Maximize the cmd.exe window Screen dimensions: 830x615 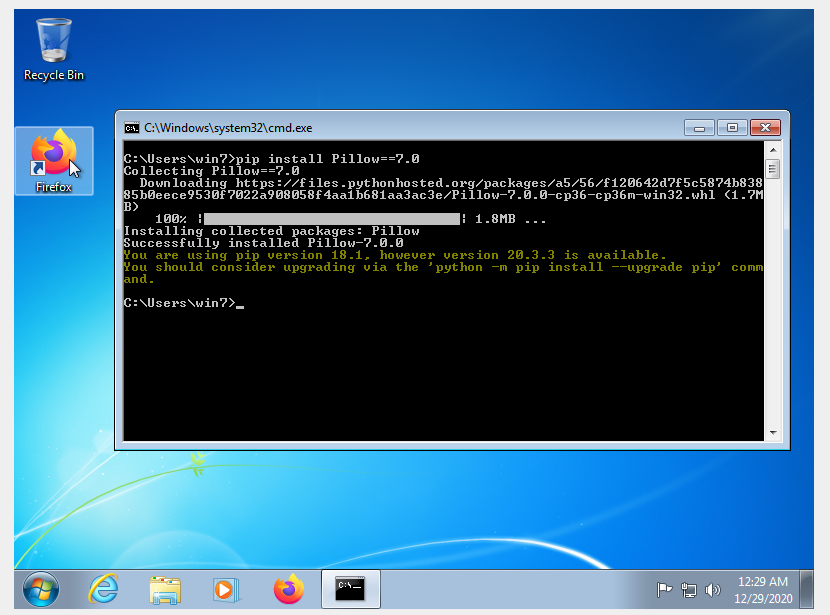coord(732,128)
